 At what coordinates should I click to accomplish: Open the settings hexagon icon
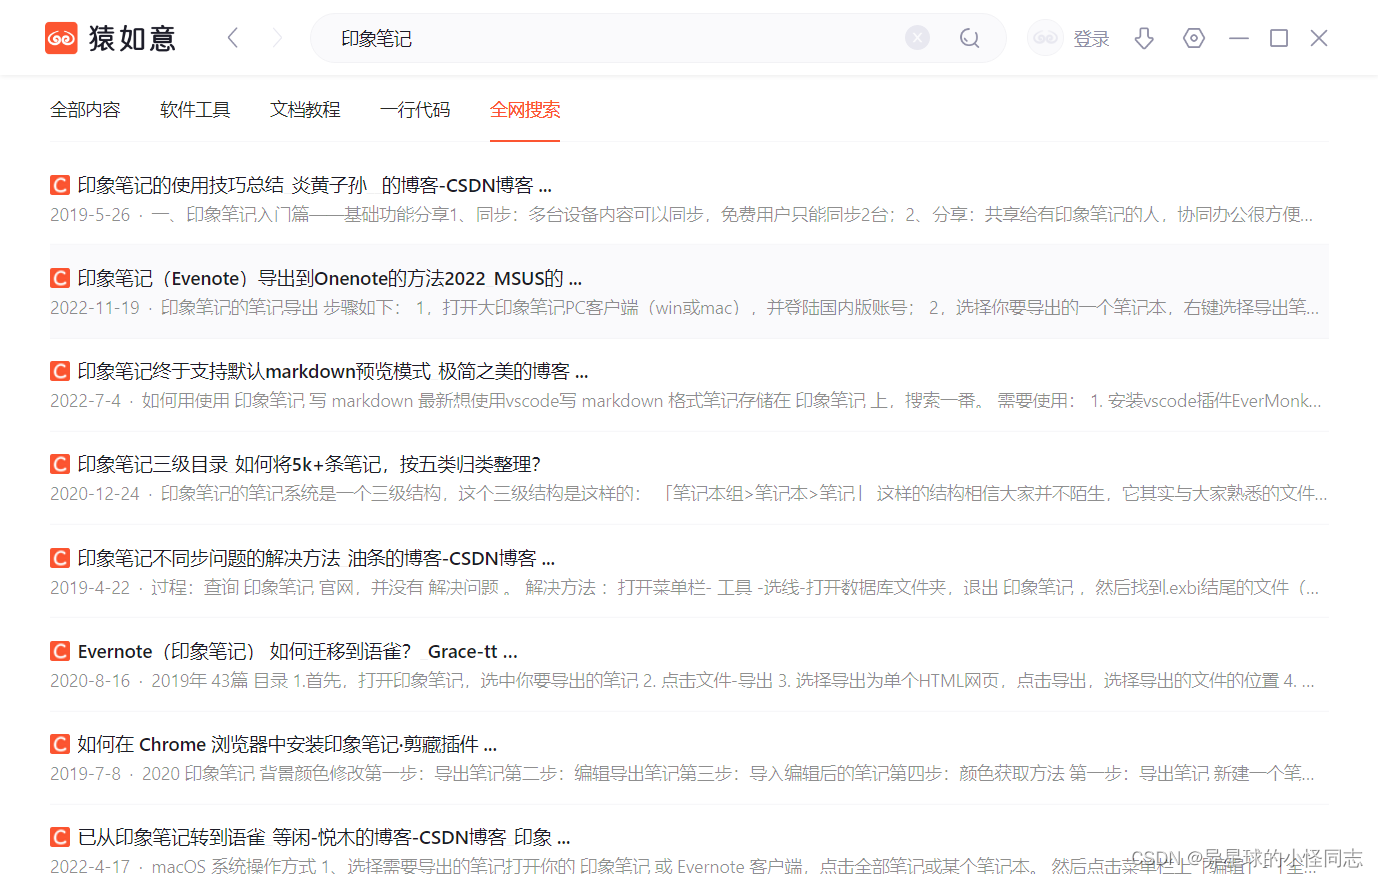point(1193,38)
